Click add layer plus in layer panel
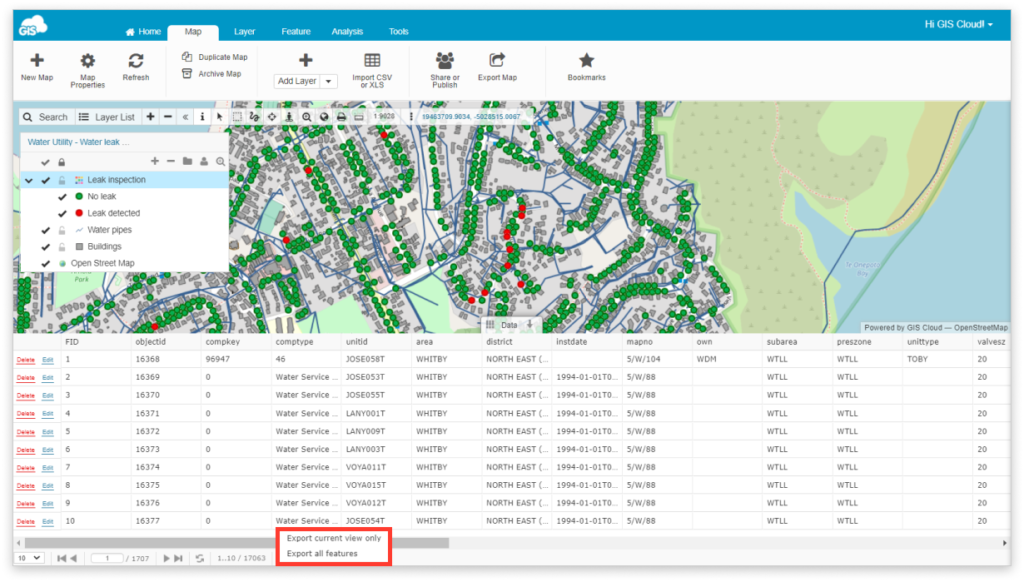This screenshot has width=1024, height=582. click(155, 161)
